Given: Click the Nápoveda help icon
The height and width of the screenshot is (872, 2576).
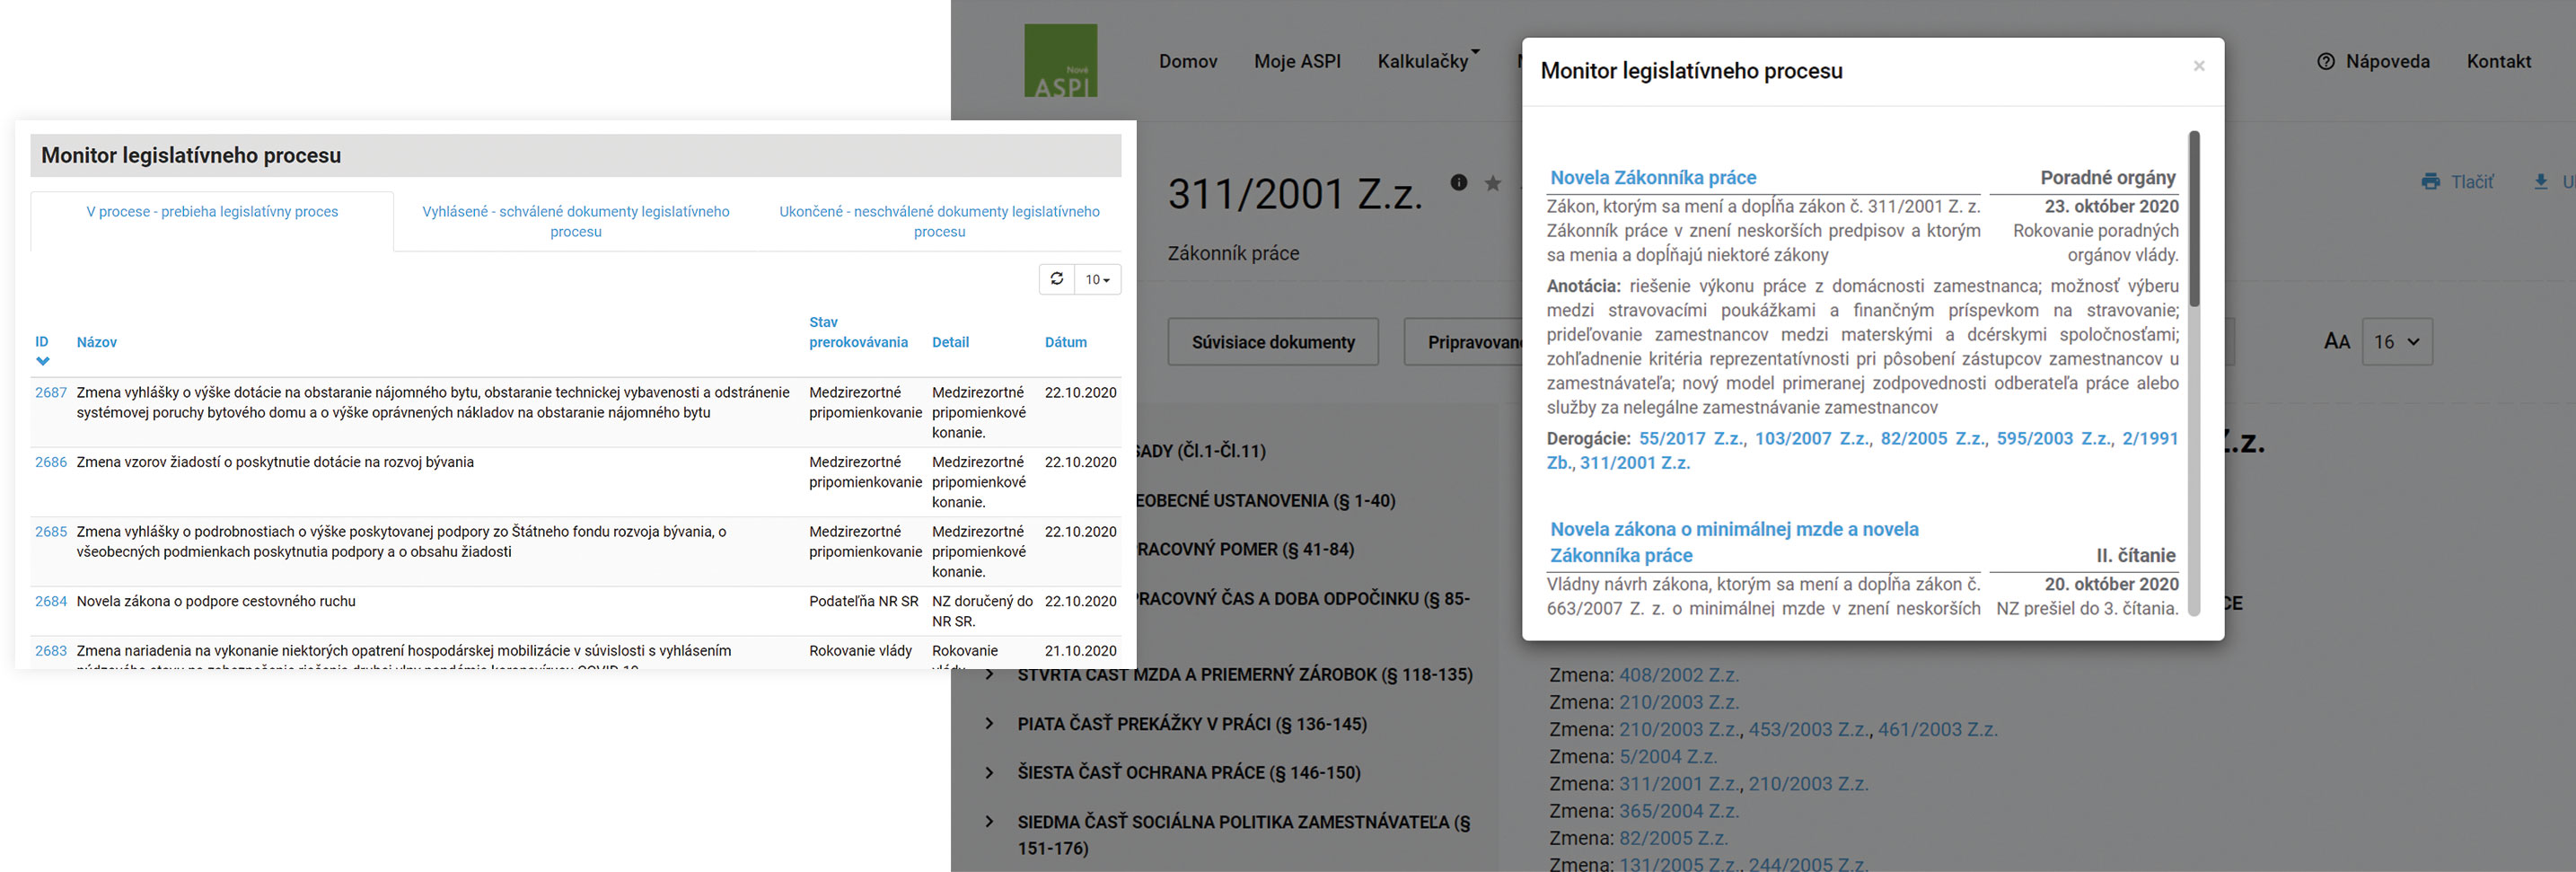Looking at the screenshot, I should coord(2326,62).
